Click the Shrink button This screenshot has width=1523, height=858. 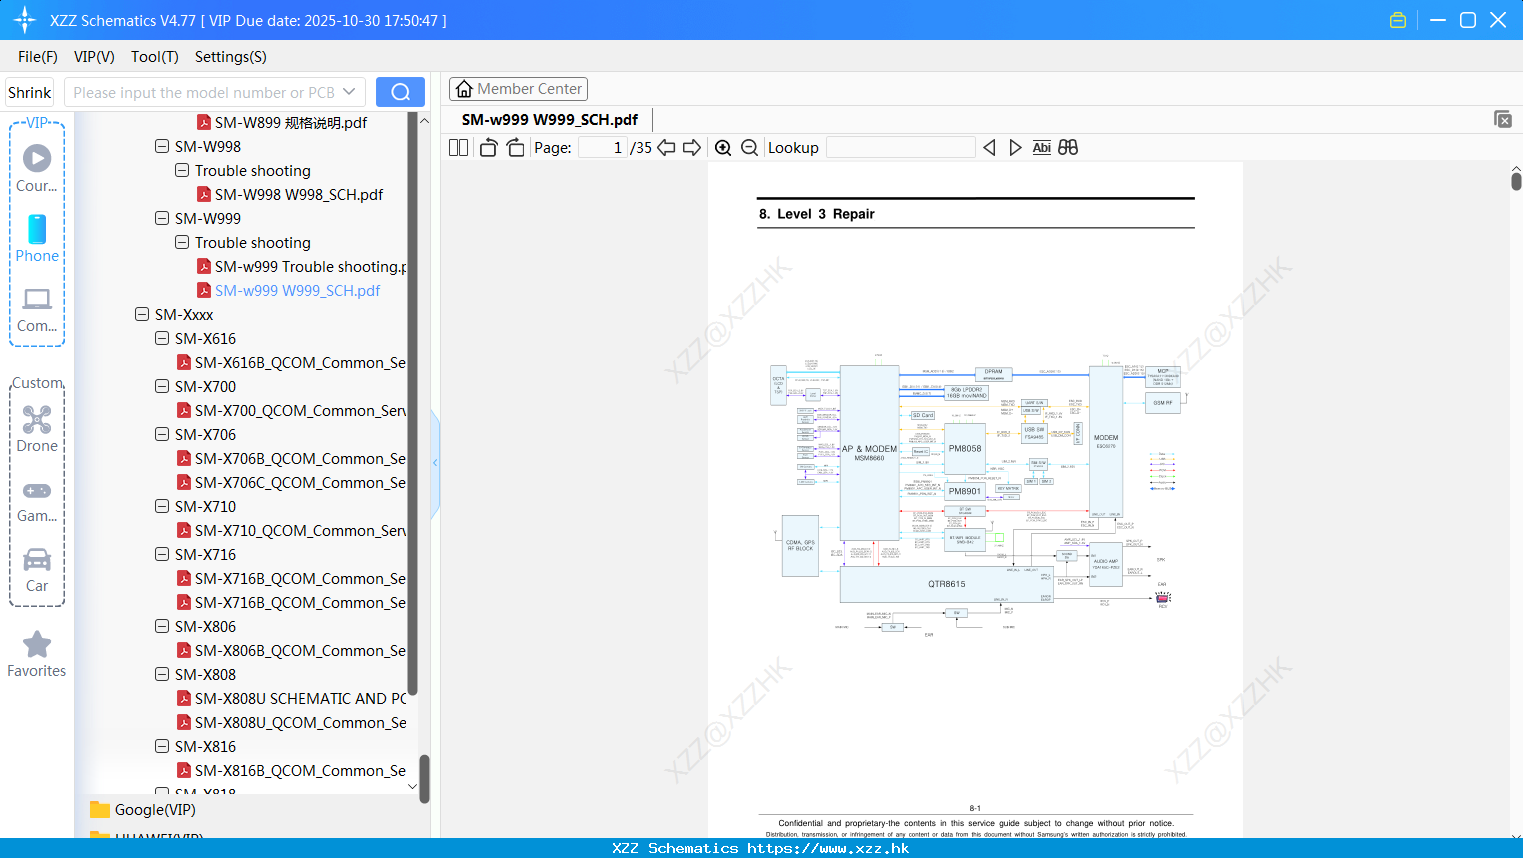click(30, 92)
